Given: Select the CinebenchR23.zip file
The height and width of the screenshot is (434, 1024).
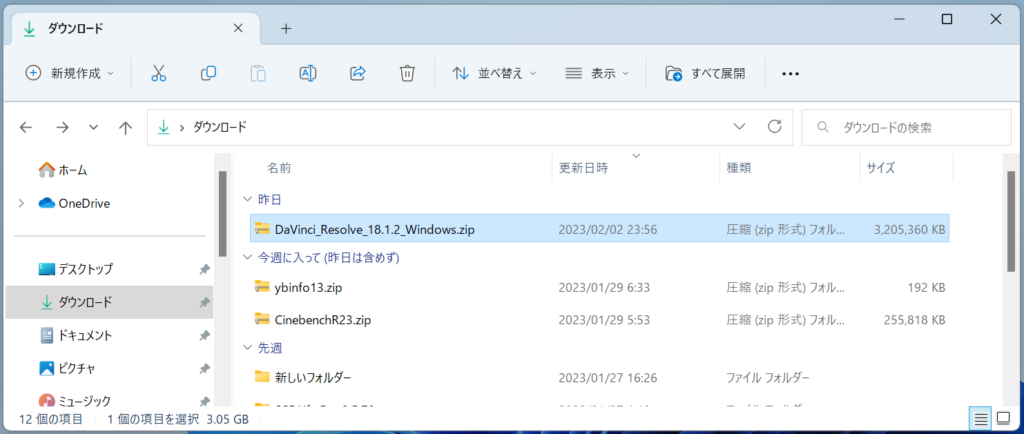Looking at the screenshot, I should 323,320.
